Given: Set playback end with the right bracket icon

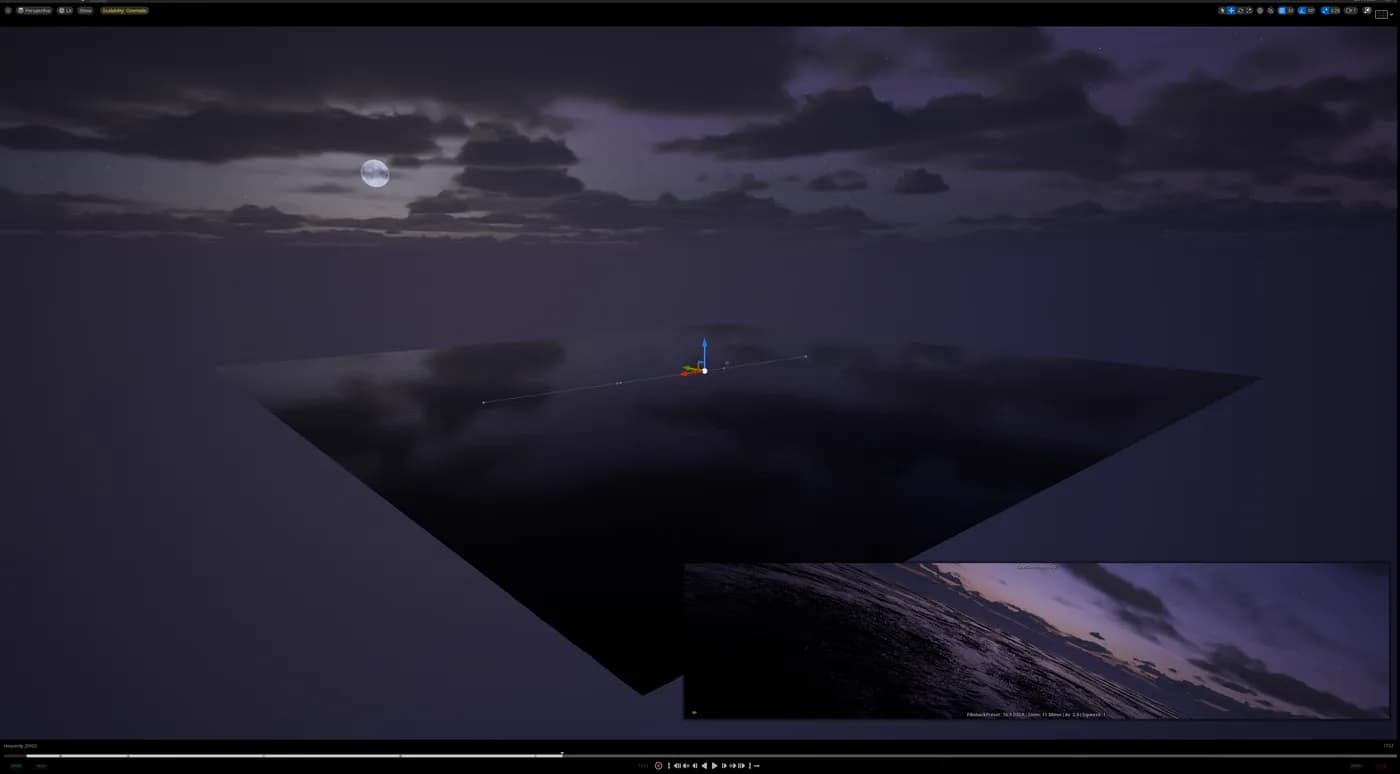Looking at the screenshot, I should pyautogui.click(x=750, y=765).
